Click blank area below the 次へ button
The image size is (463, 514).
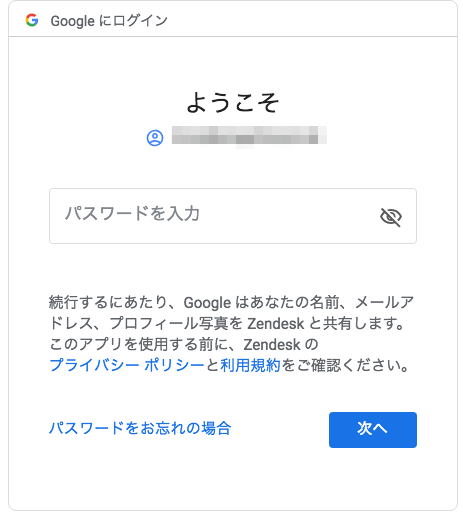point(373,478)
